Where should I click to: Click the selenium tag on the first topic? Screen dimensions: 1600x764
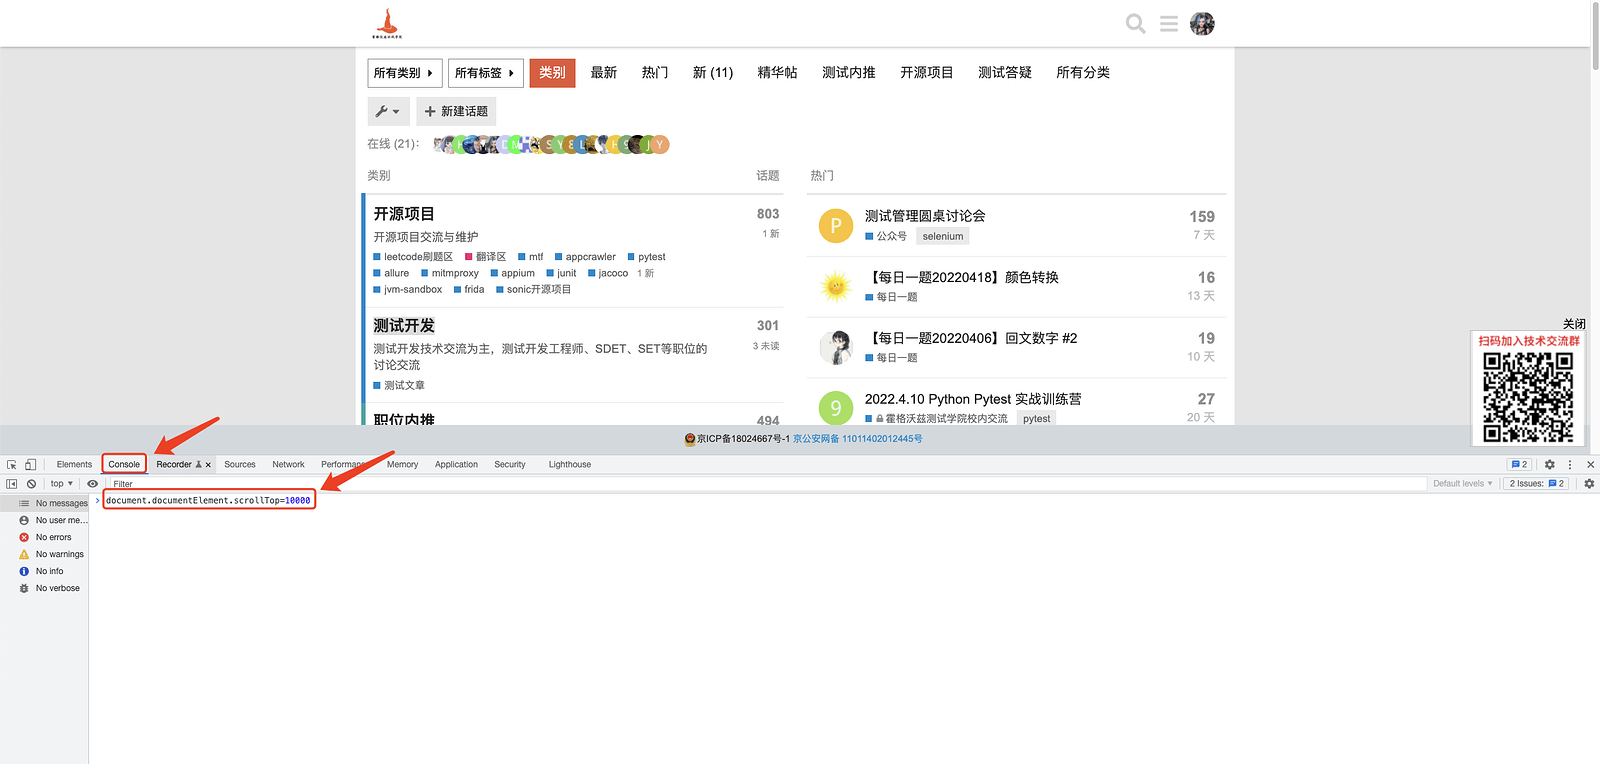(943, 237)
